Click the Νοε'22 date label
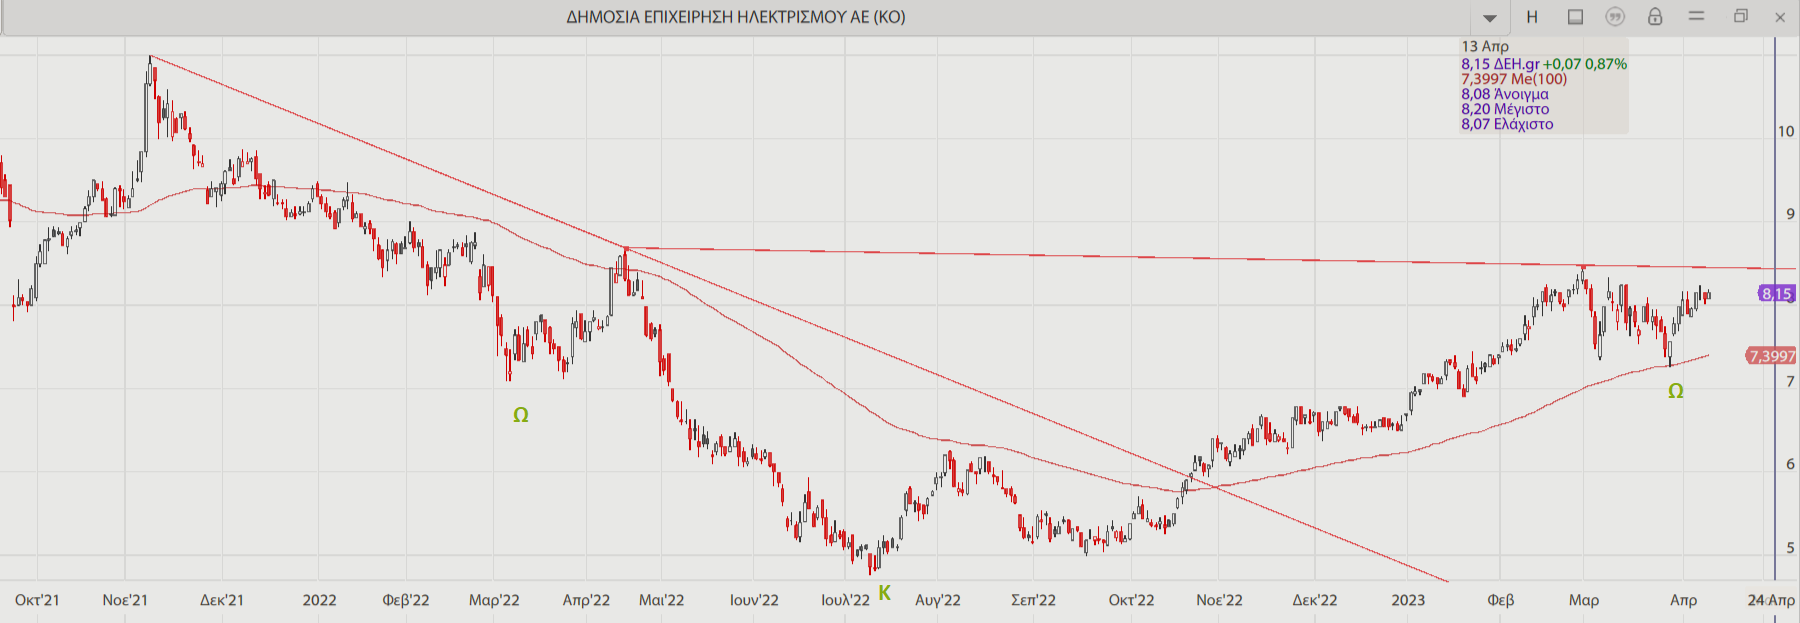 [x=1220, y=600]
